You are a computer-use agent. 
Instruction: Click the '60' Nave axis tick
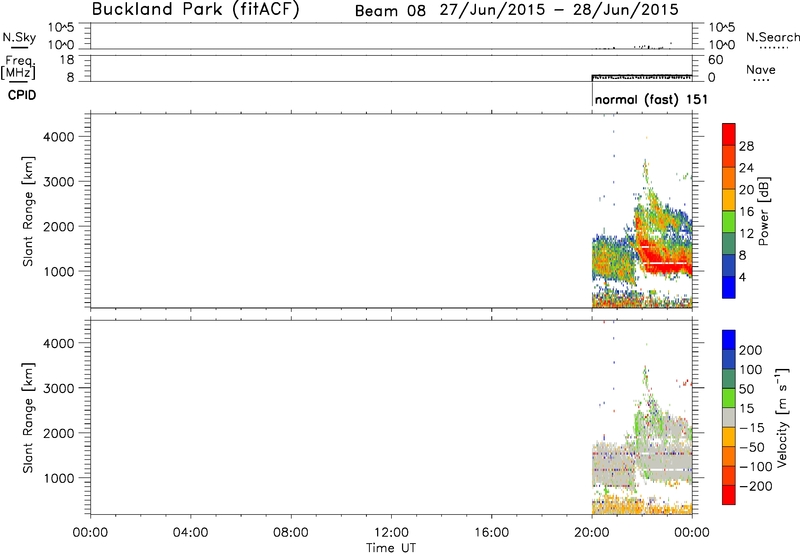pyautogui.click(x=716, y=60)
